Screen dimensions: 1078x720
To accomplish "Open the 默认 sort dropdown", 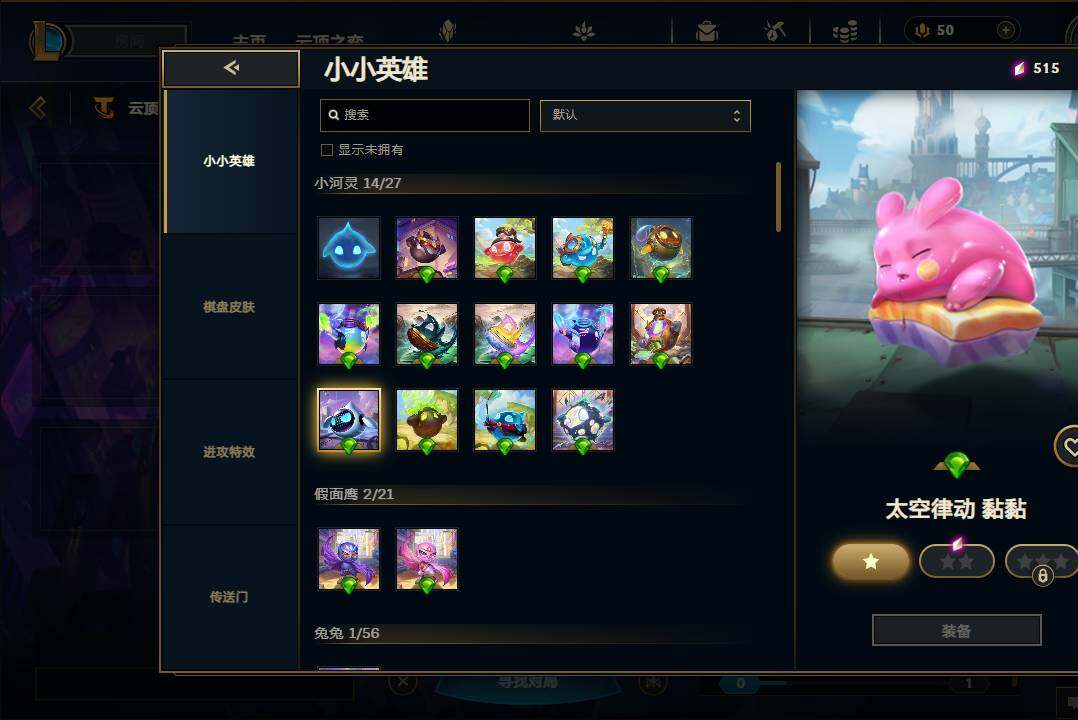I will click(645, 116).
